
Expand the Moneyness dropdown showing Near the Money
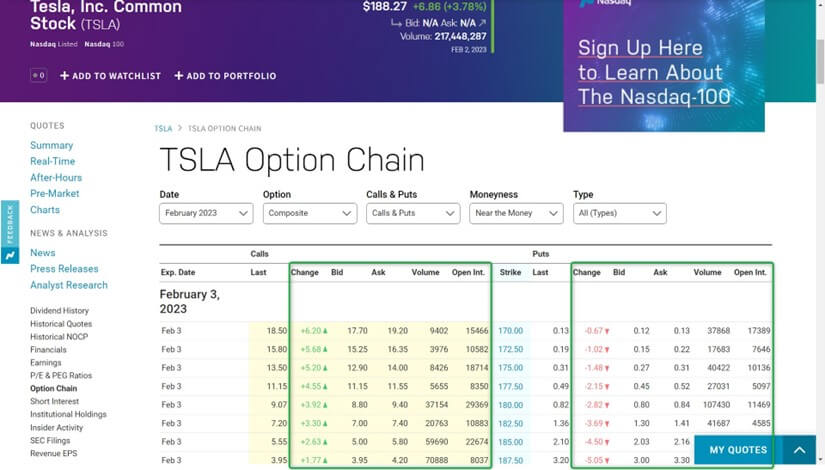click(515, 213)
